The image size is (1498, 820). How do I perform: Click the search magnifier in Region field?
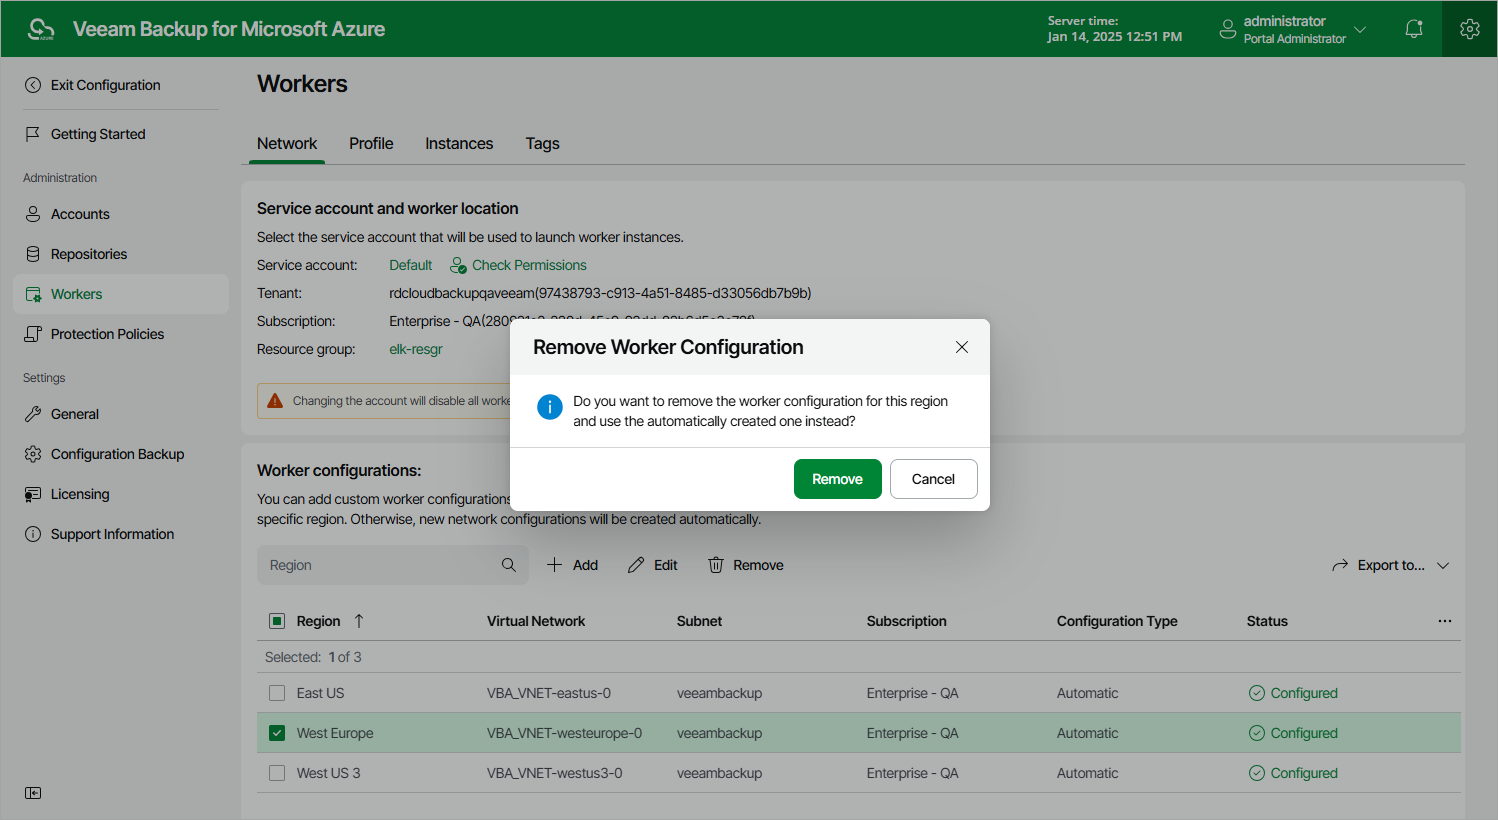click(x=509, y=565)
